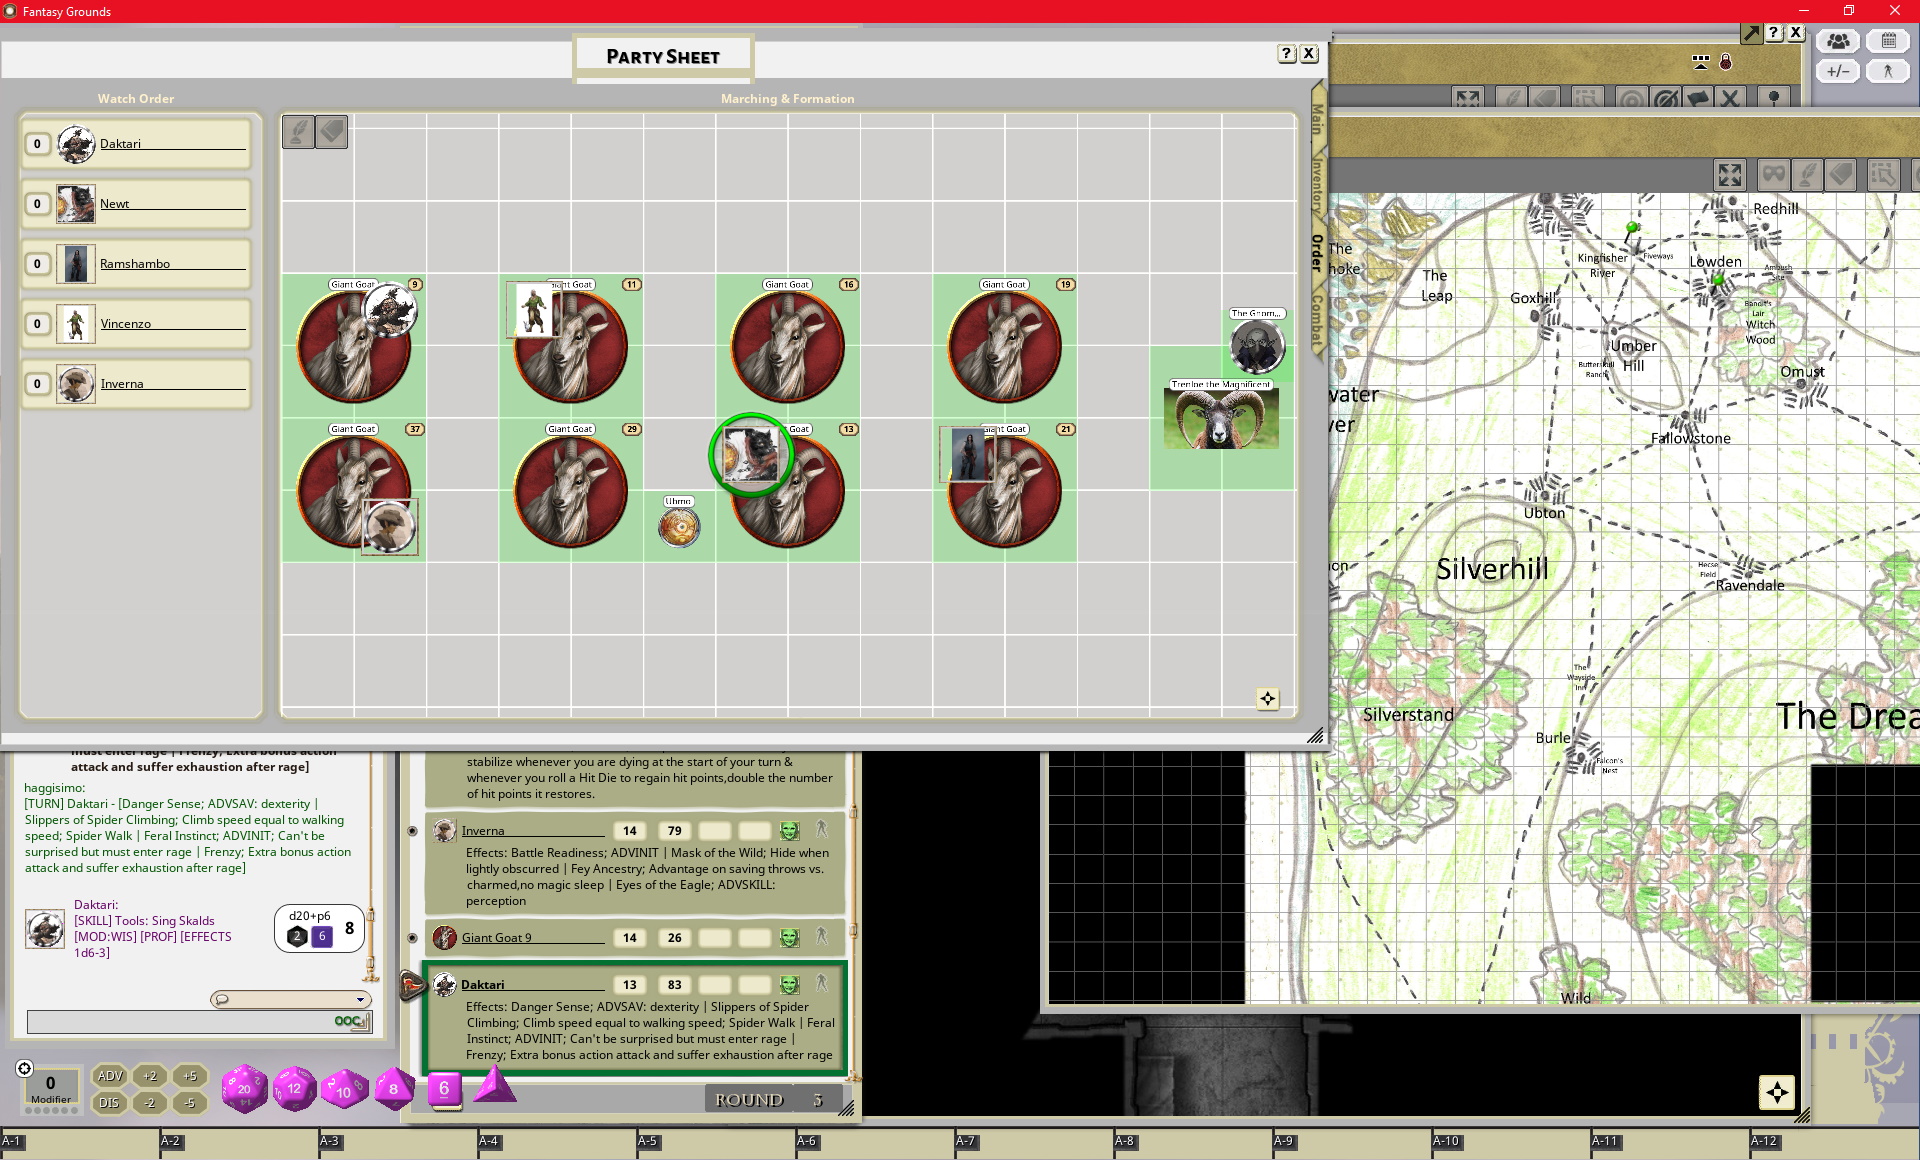This screenshot has width=1920, height=1160.
Task: Roll the purple d12 die
Action: pos(295,1088)
